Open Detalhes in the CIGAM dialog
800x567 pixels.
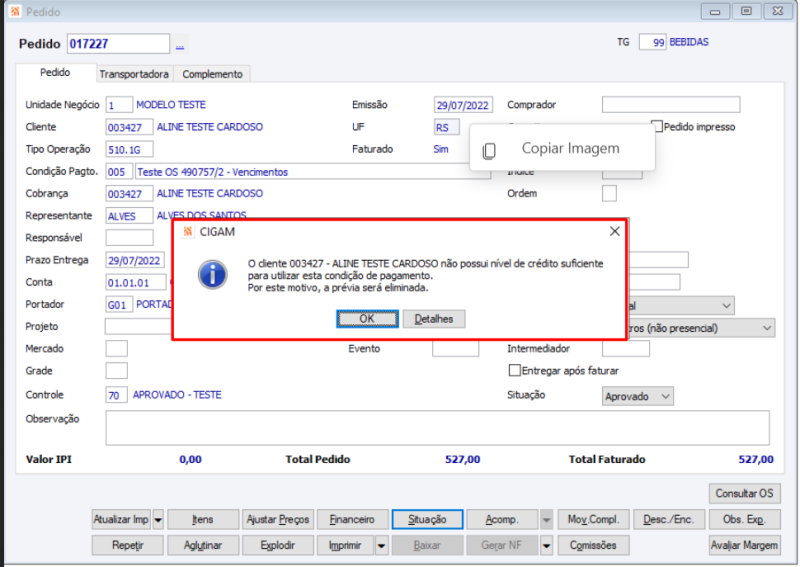[434, 319]
